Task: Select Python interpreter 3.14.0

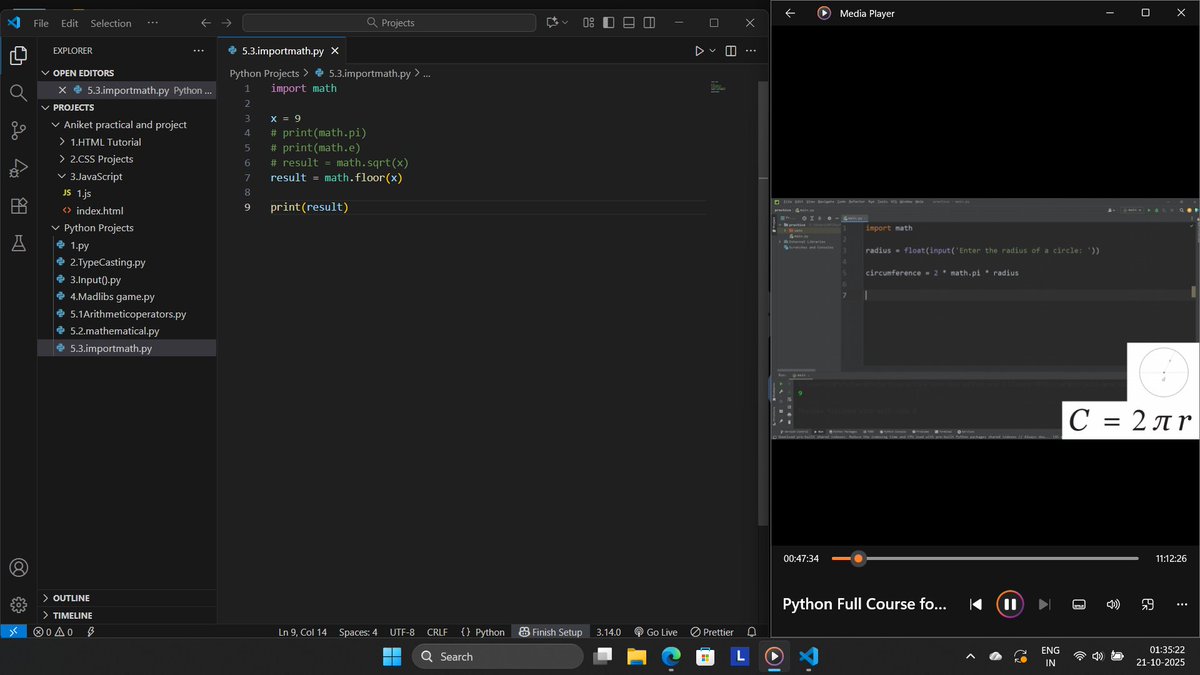Action: coord(608,632)
